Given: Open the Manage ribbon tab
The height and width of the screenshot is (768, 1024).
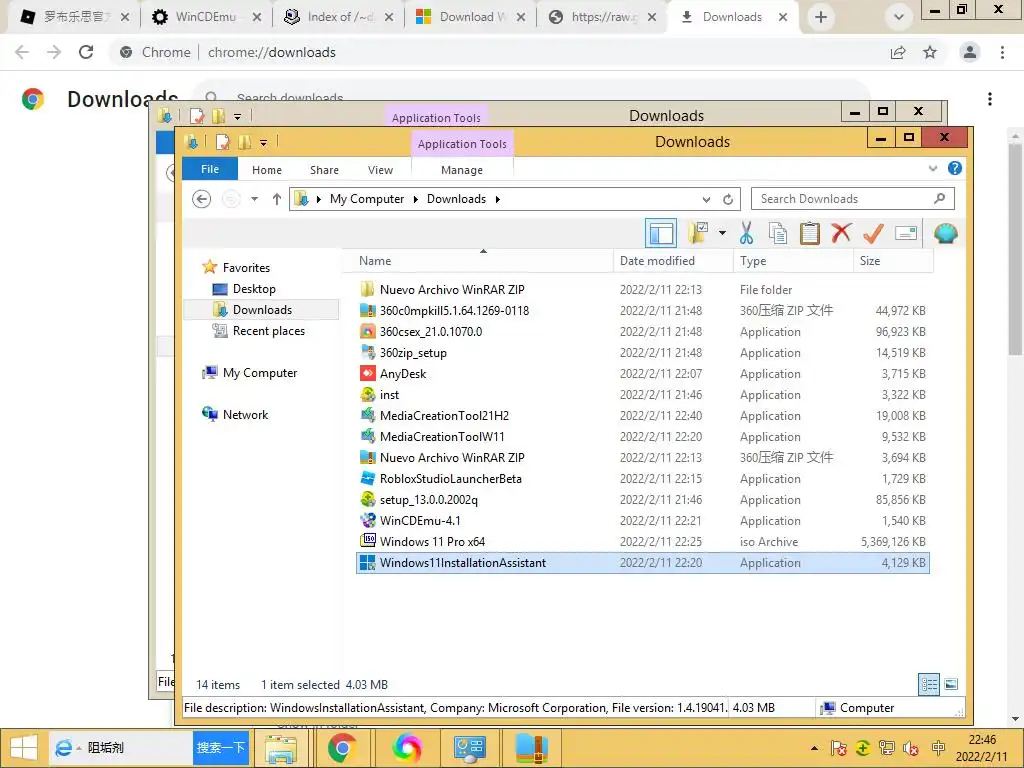Looking at the screenshot, I should click(462, 170).
